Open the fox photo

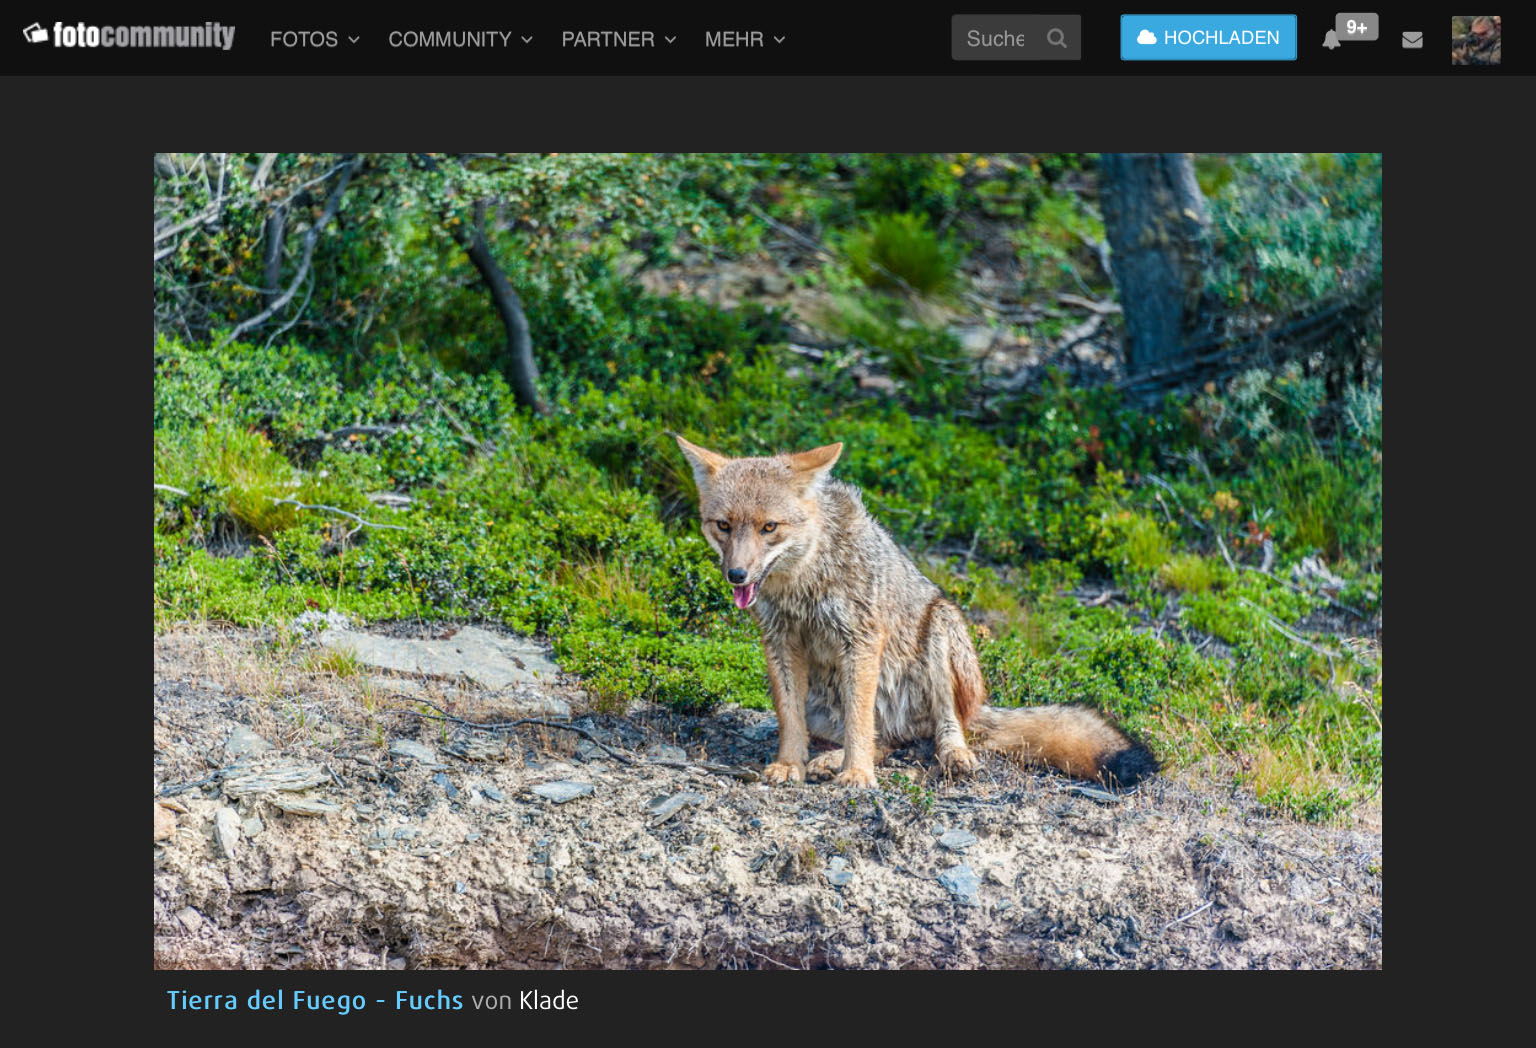pos(768,561)
